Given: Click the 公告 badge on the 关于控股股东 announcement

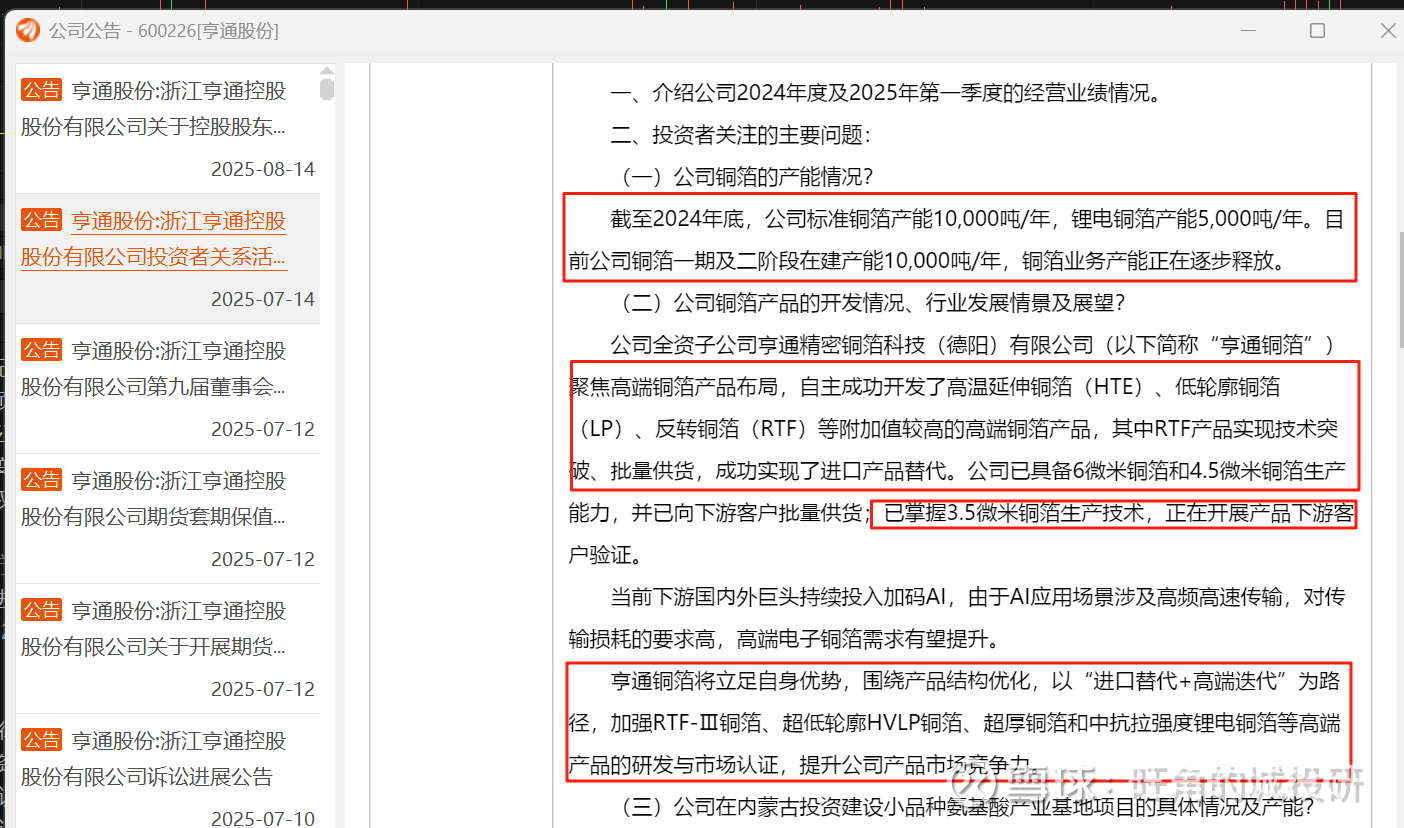Looking at the screenshot, I should [x=42, y=90].
